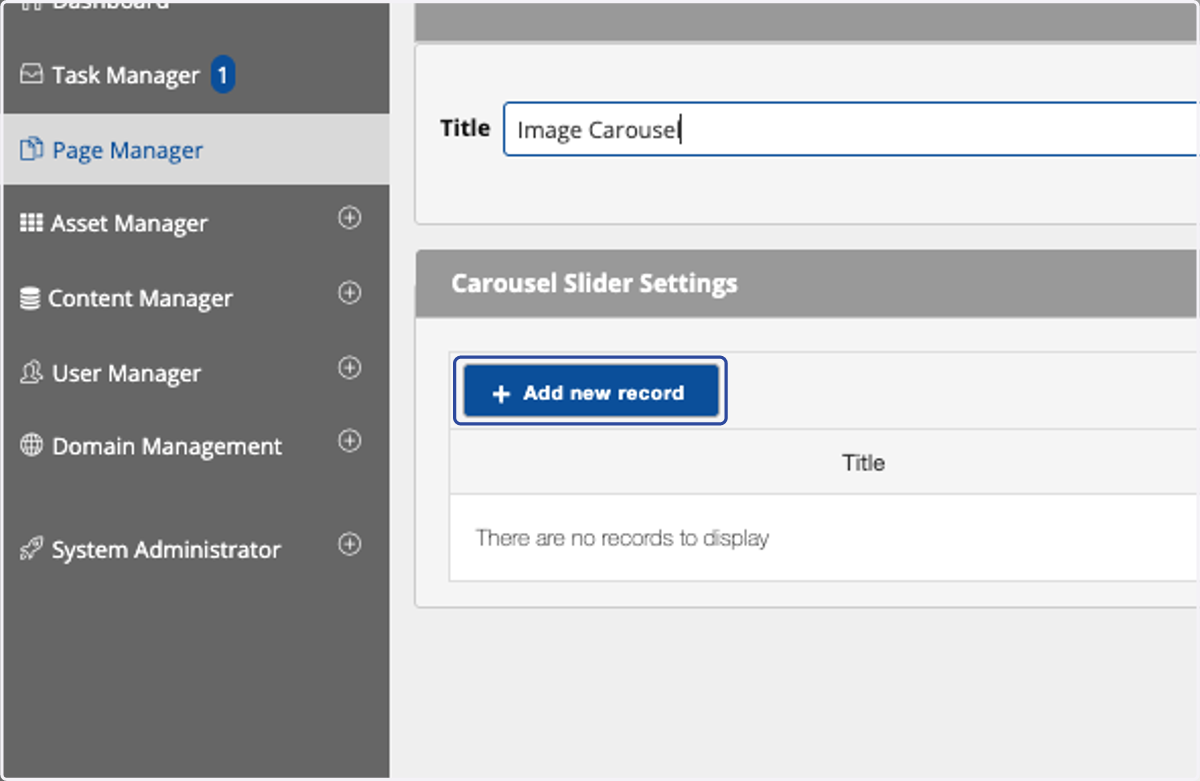The image size is (1200, 781).
Task: Expand the User Manager submenu plus
Action: [x=349, y=368]
